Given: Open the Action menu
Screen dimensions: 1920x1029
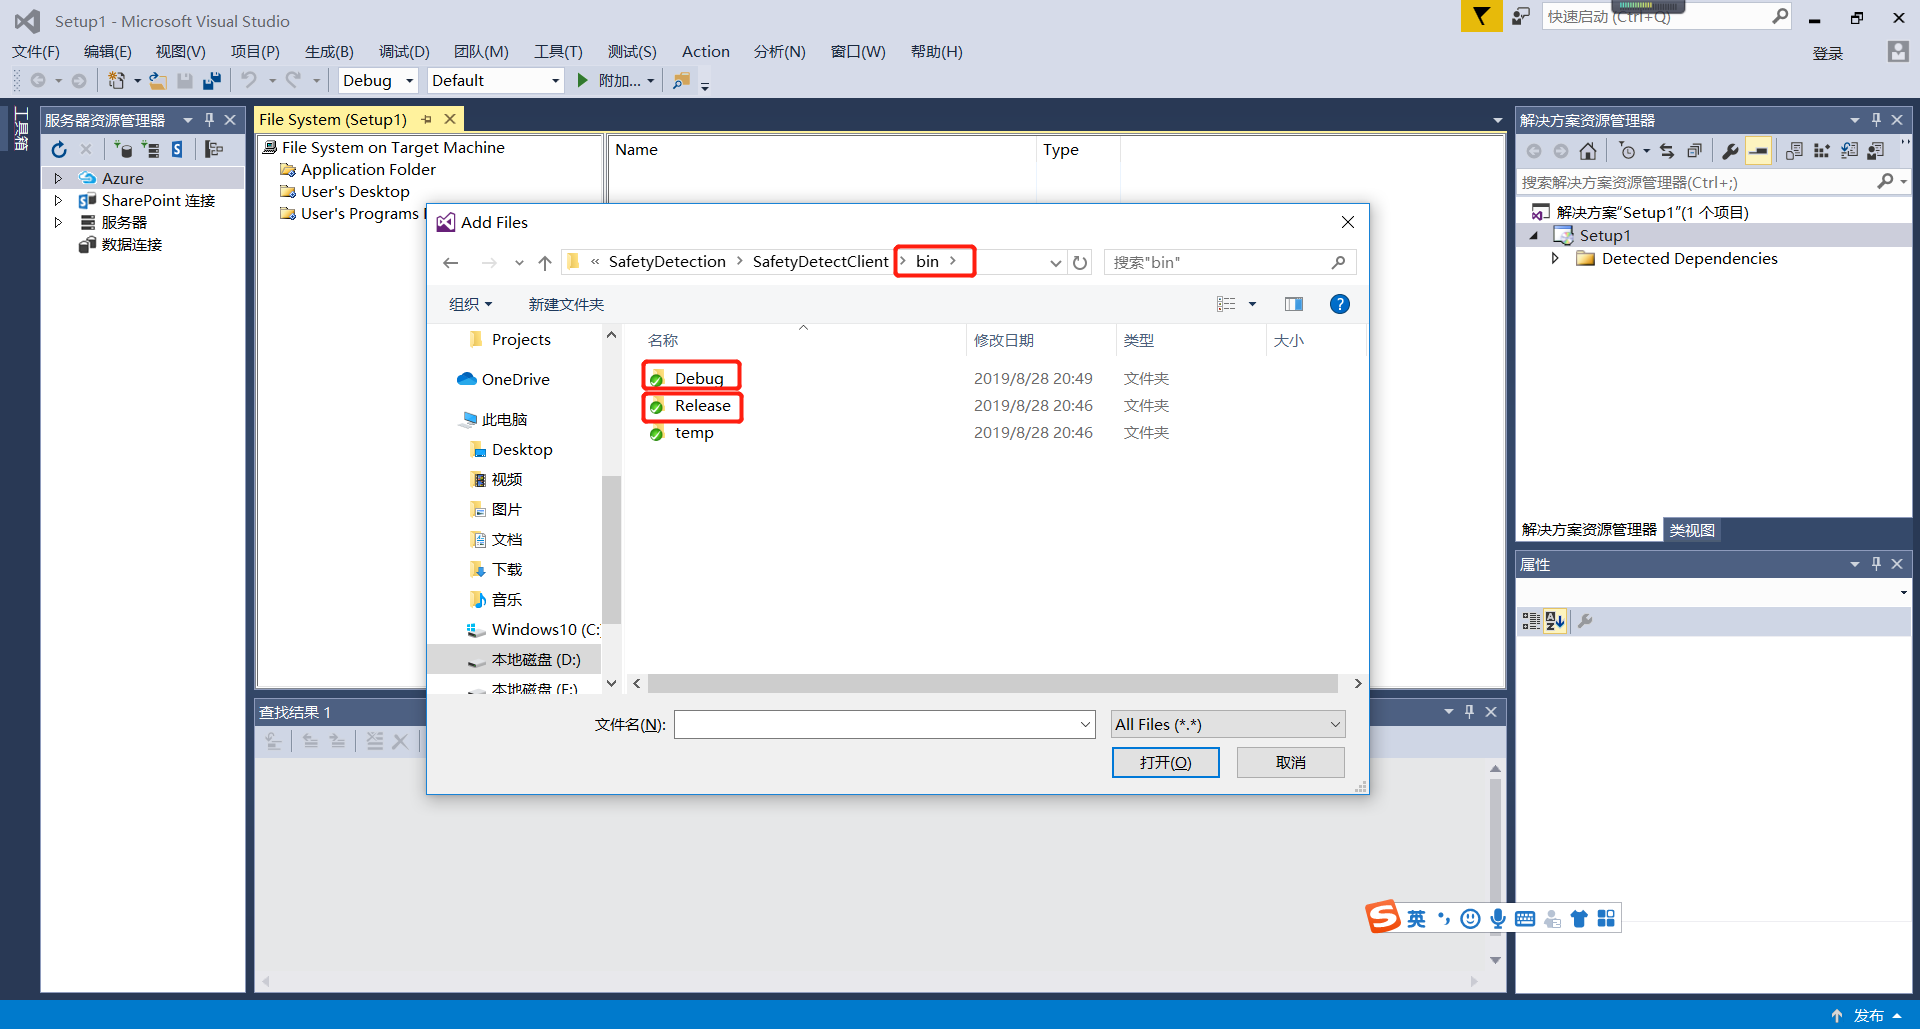Looking at the screenshot, I should click(705, 52).
